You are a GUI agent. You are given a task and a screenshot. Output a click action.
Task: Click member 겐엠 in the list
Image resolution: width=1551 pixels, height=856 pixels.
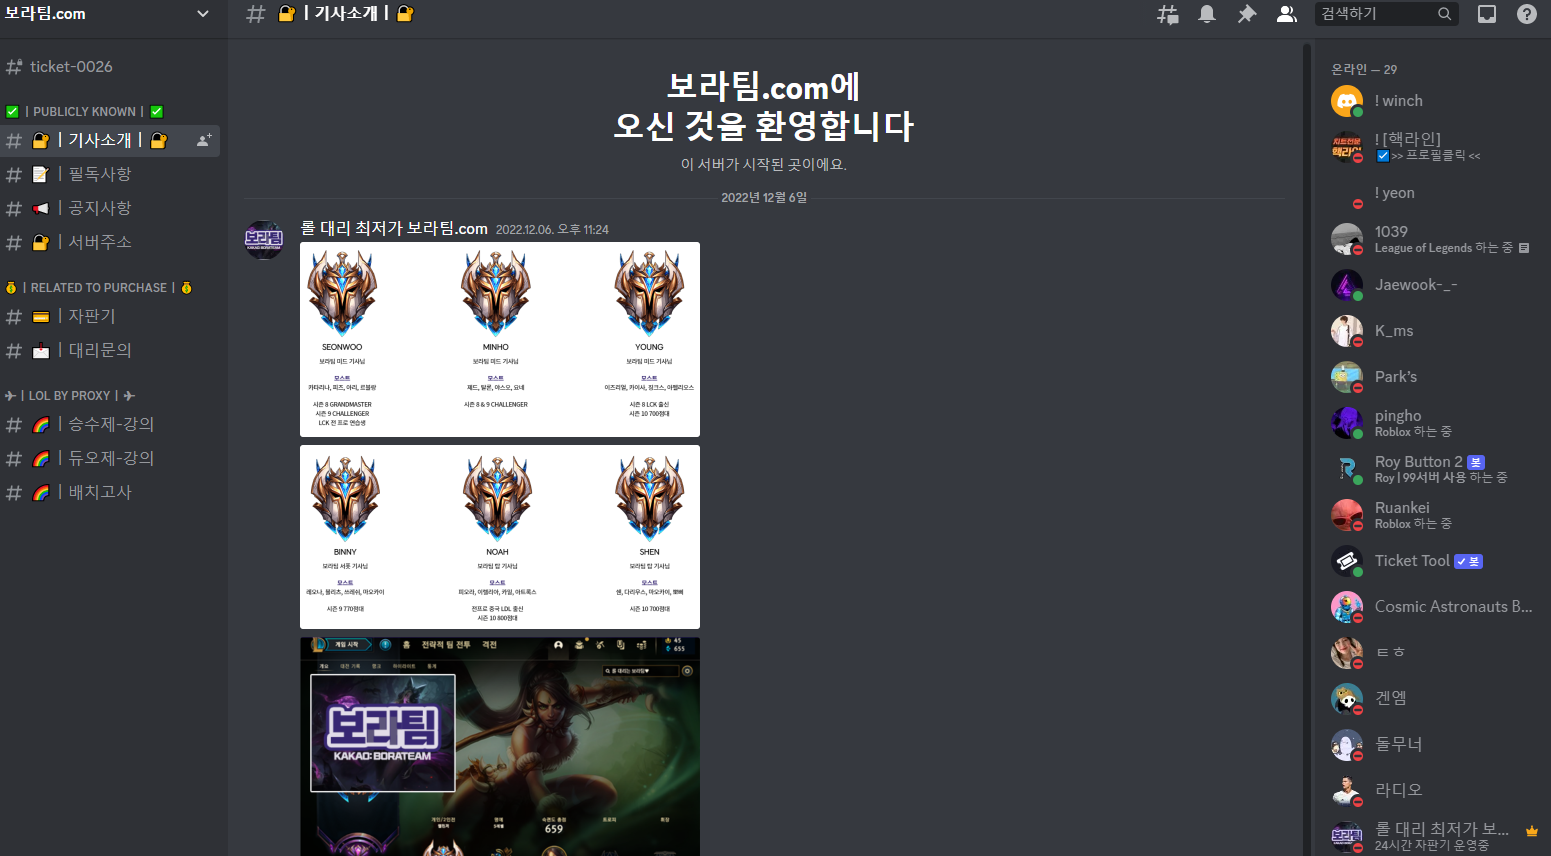pos(1431,699)
